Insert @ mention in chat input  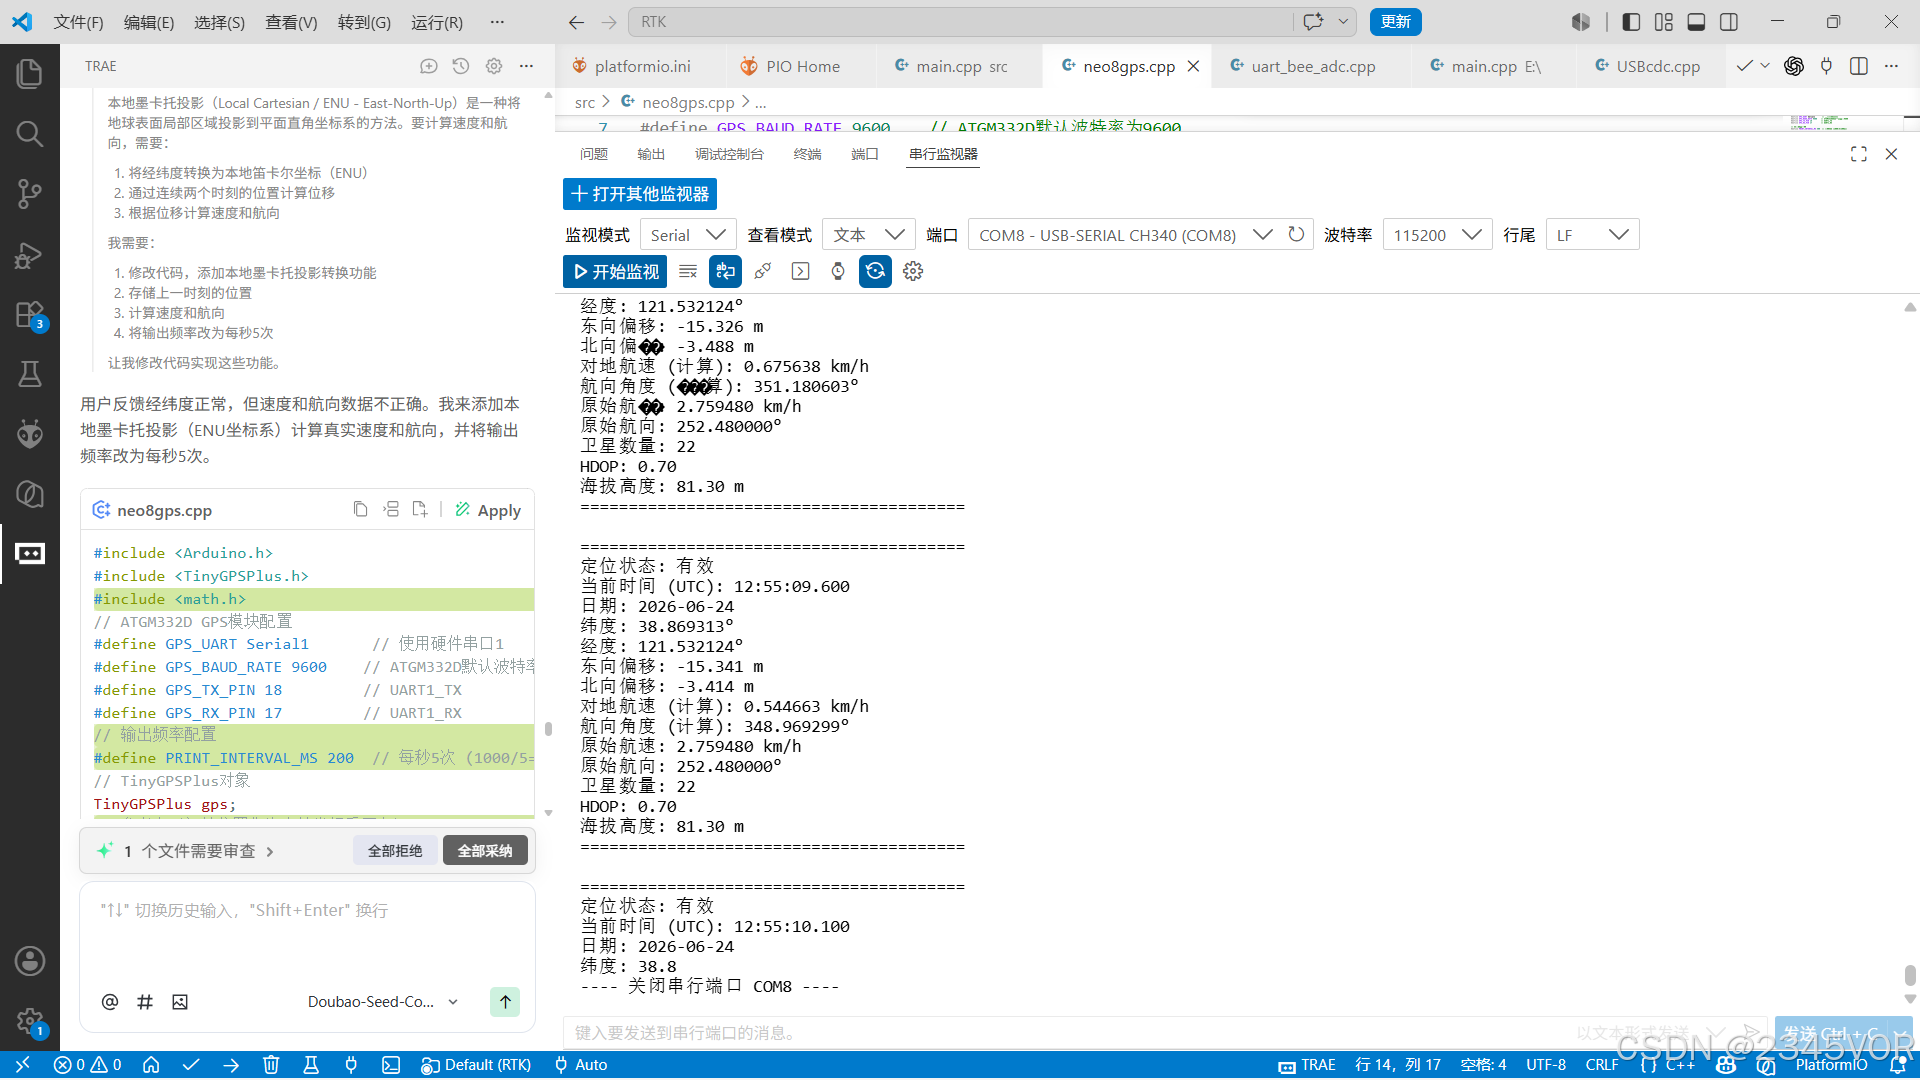tap(110, 1002)
